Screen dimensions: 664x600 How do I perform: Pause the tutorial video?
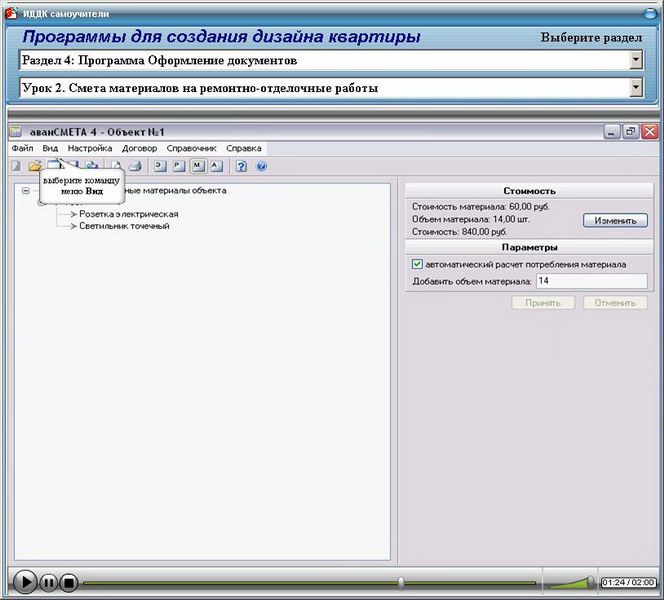click(48, 581)
